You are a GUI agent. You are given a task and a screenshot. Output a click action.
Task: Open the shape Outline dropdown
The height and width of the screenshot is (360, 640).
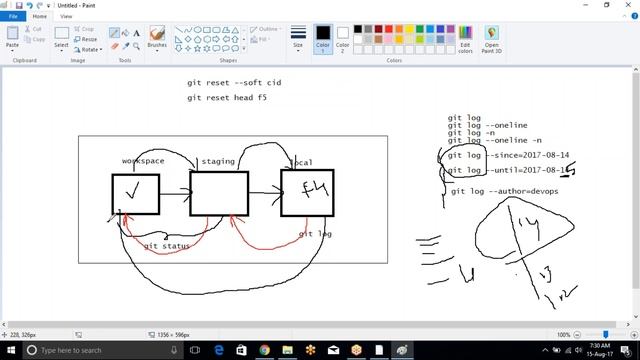(x=265, y=29)
